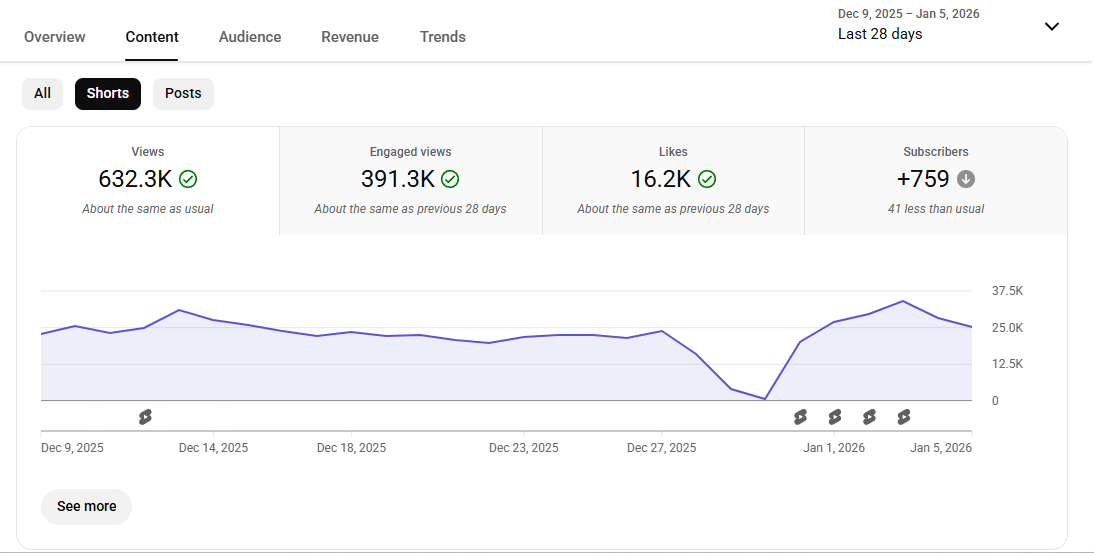Click the second Shorts marker from the left
The width and height of the screenshot is (1094, 553).
(800, 417)
